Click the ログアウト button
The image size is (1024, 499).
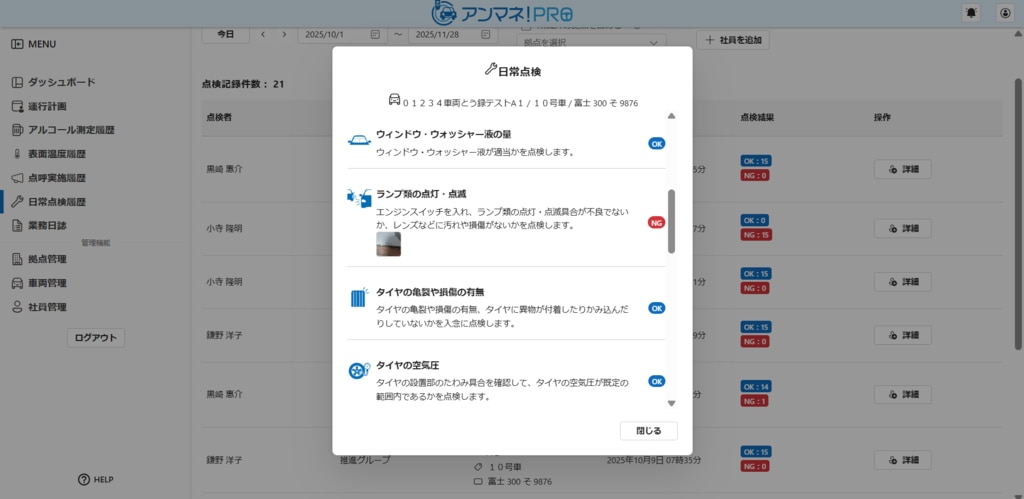[x=96, y=337]
